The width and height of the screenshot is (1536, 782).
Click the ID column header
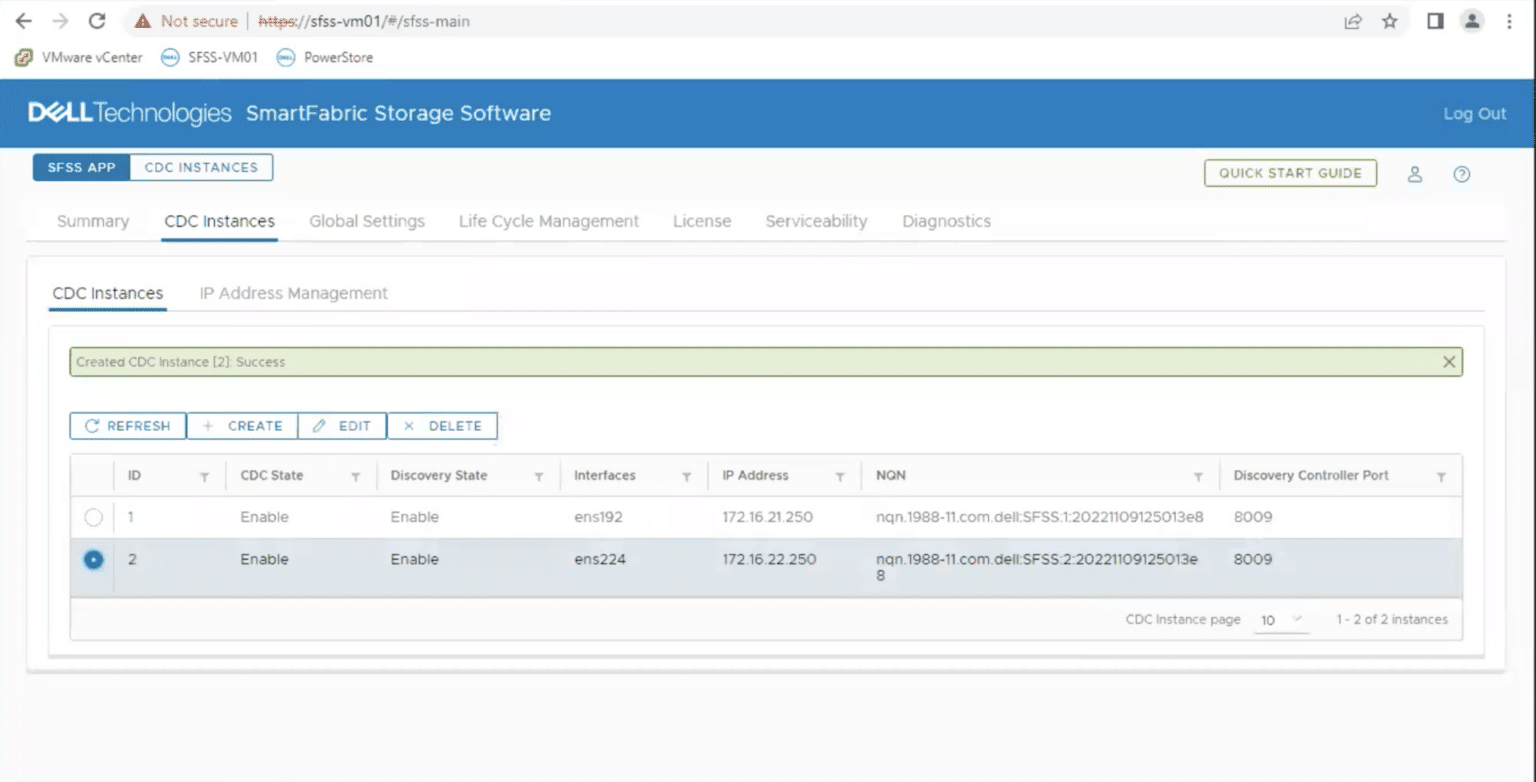134,476
